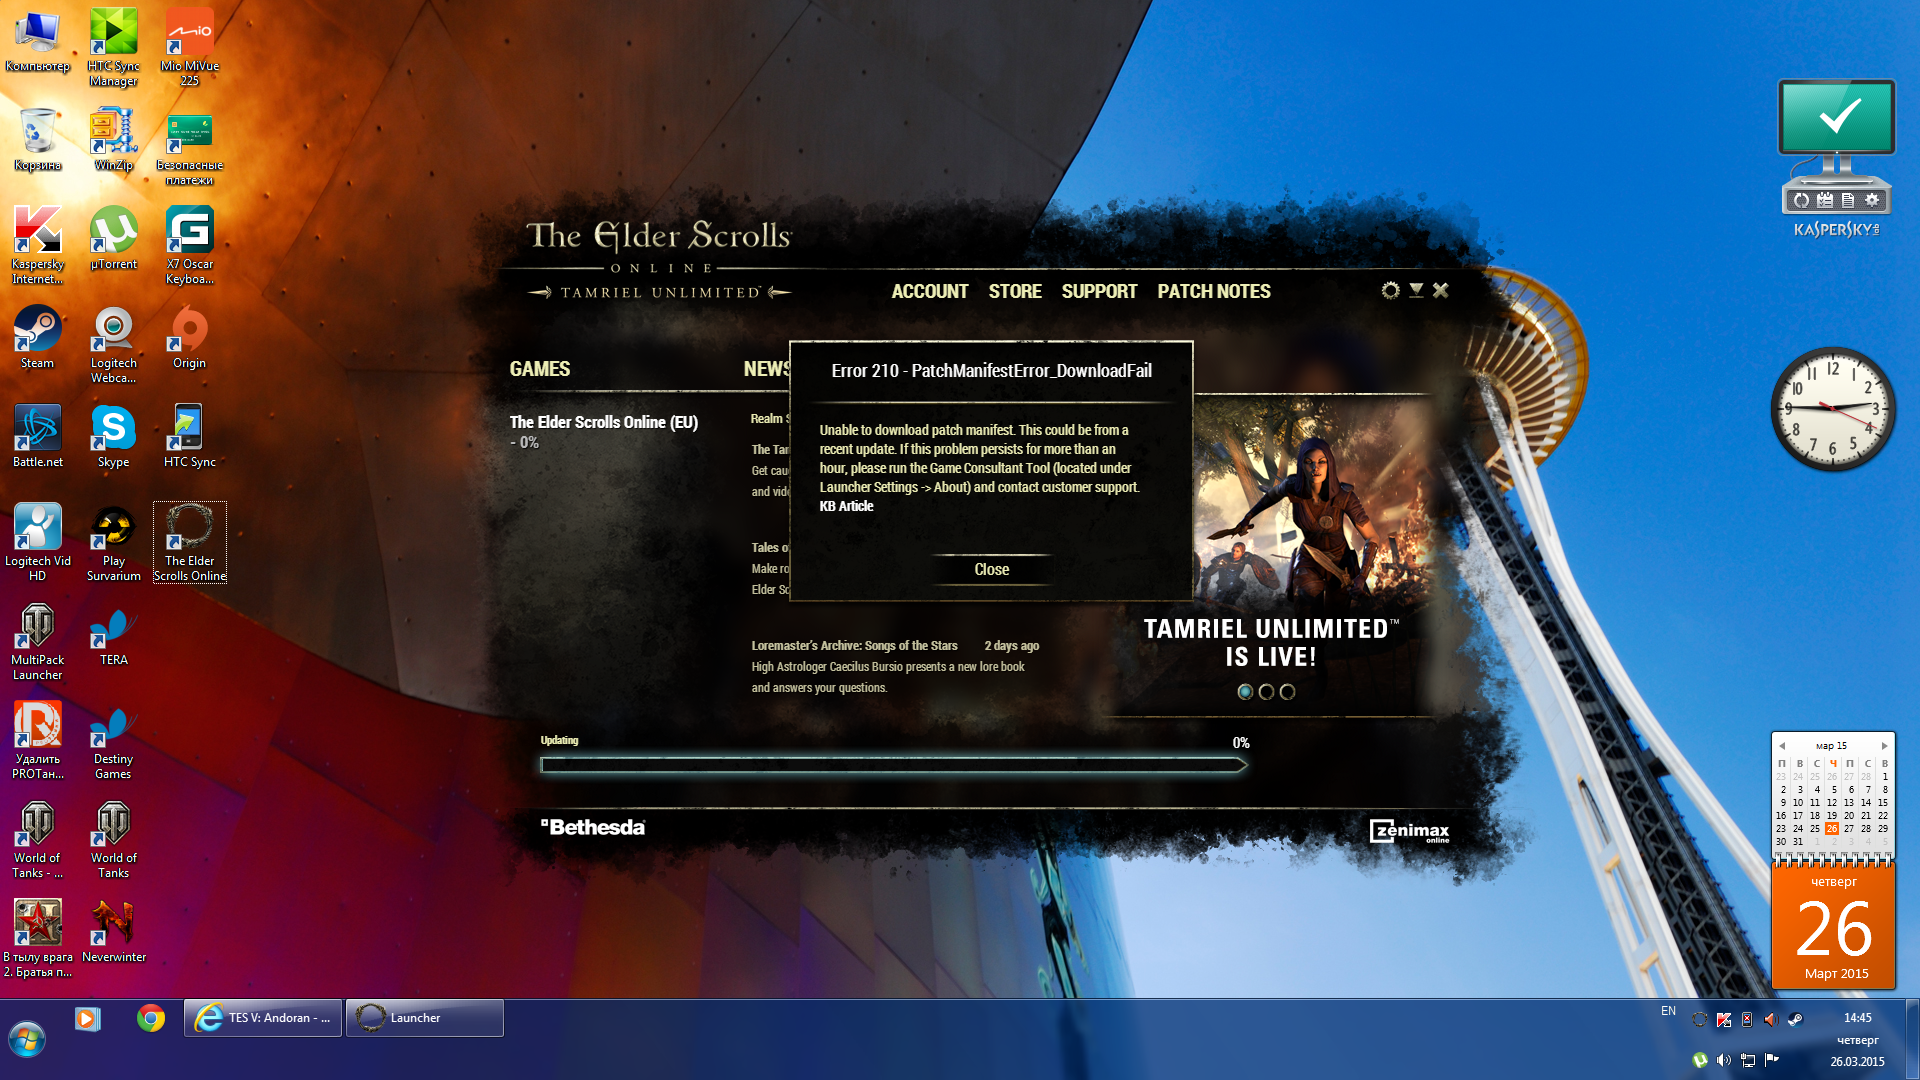The image size is (1920, 1080).
Task: Open Windows Media Player from taskbar
Action: point(87,1018)
